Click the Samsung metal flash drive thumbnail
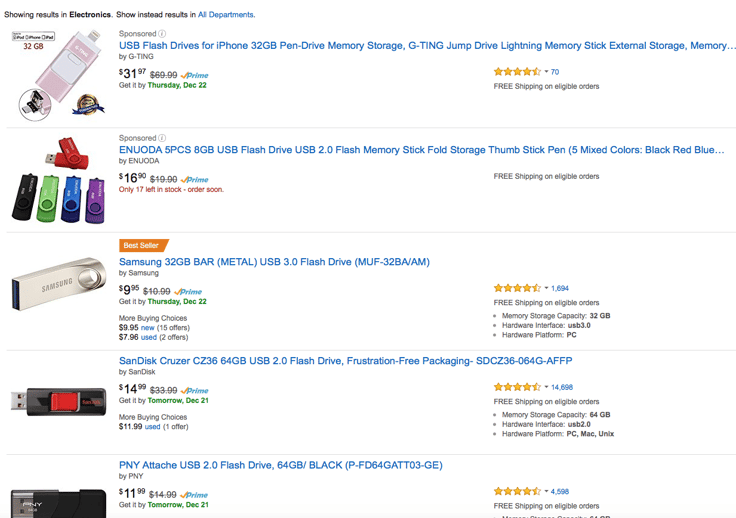The height and width of the screenshot is (518, 736). click(59, 283)
